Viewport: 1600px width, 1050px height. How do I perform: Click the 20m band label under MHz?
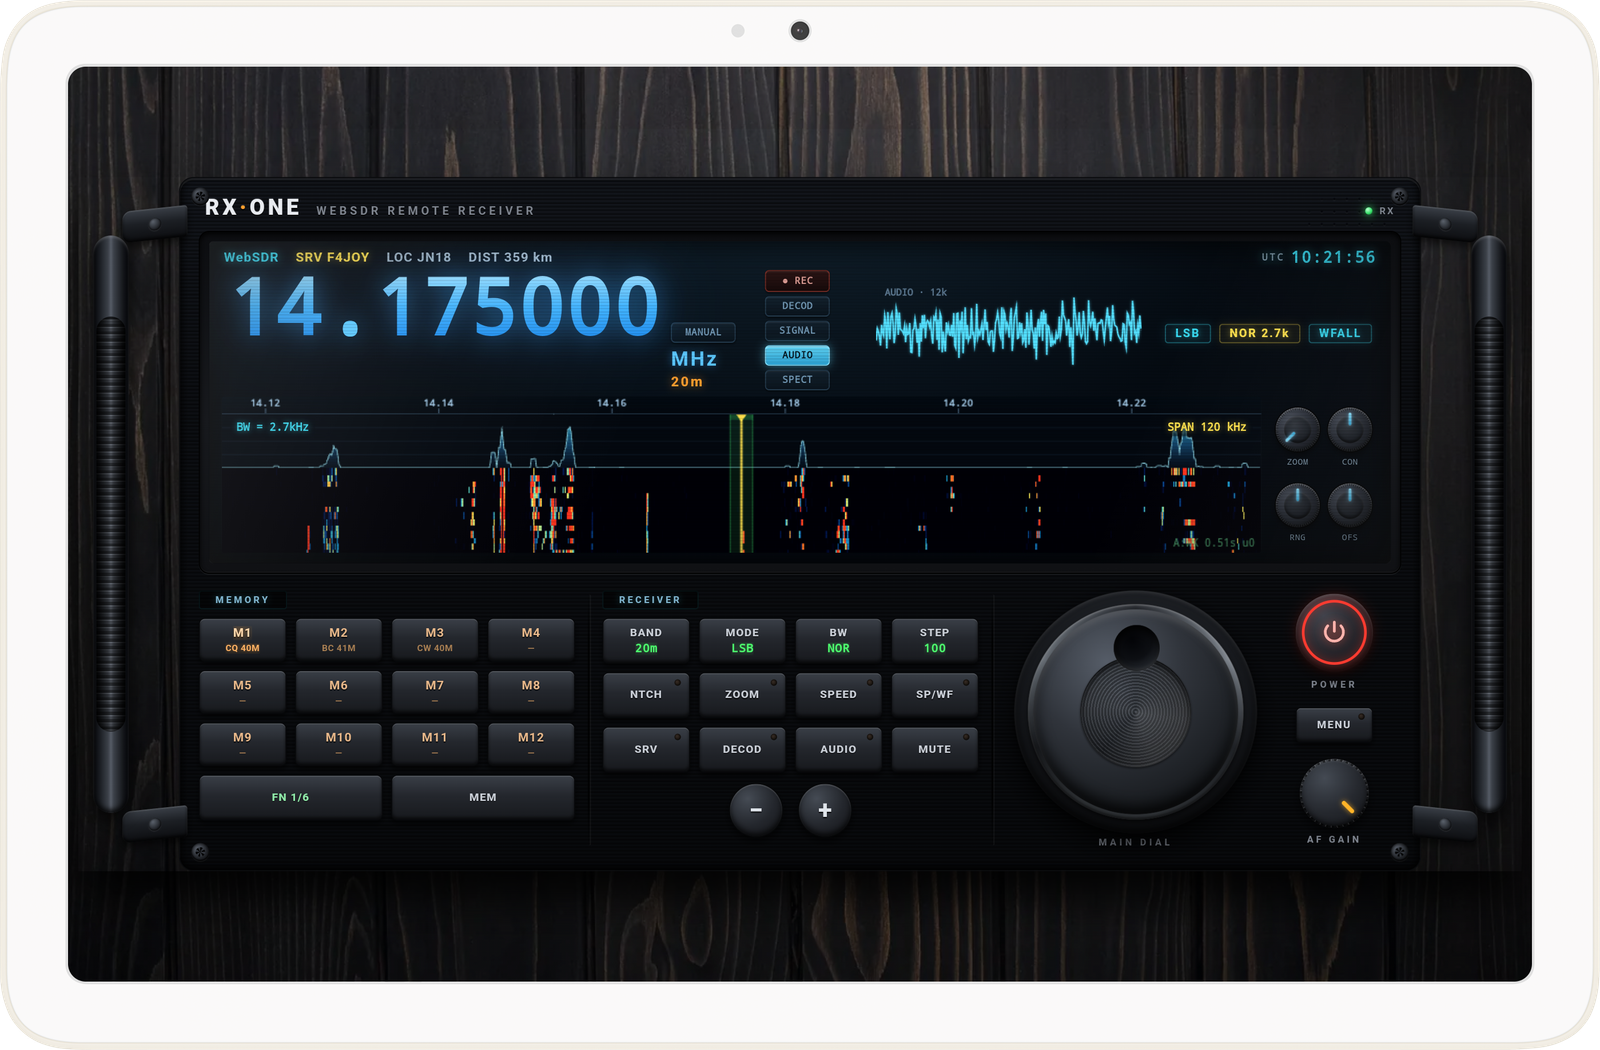tap(687, 382)
